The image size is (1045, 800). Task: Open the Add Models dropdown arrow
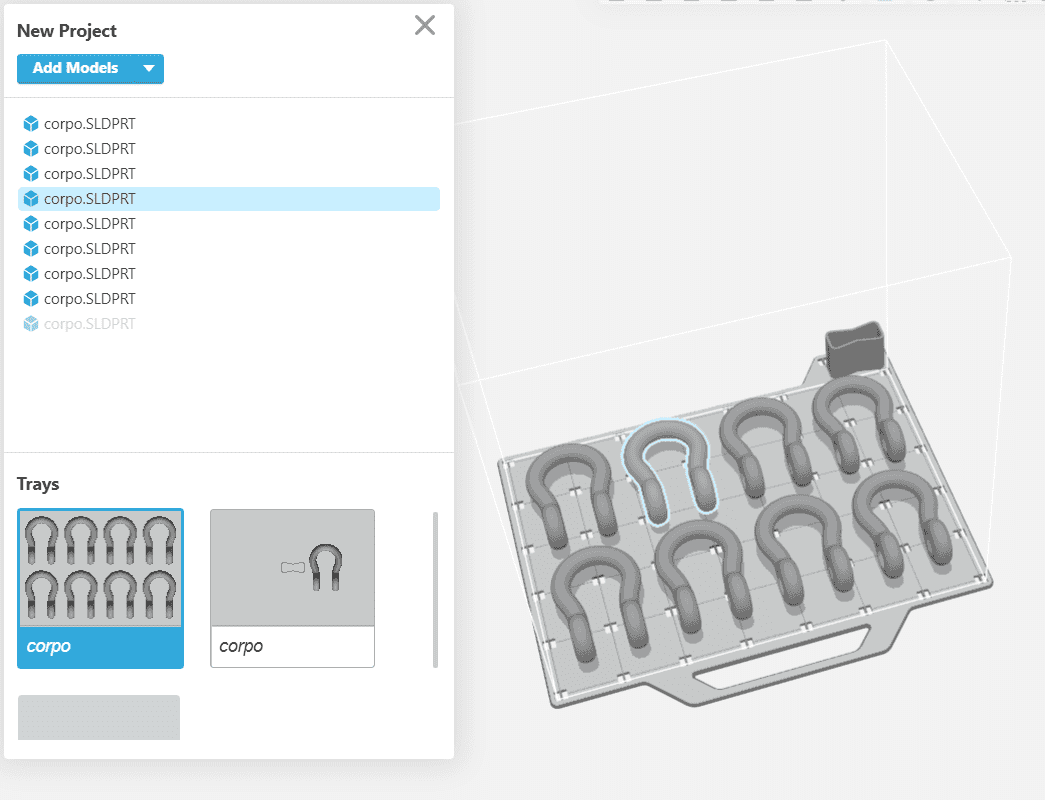(x=149, y=68)
